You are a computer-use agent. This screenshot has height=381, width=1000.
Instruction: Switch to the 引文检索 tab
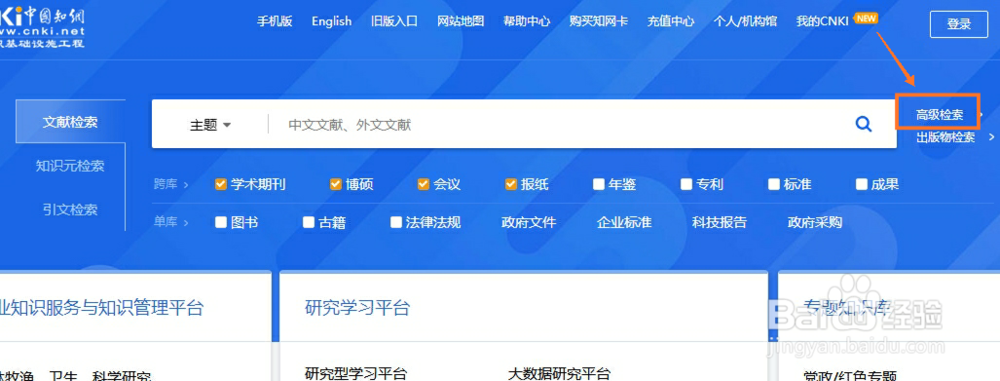70,209
